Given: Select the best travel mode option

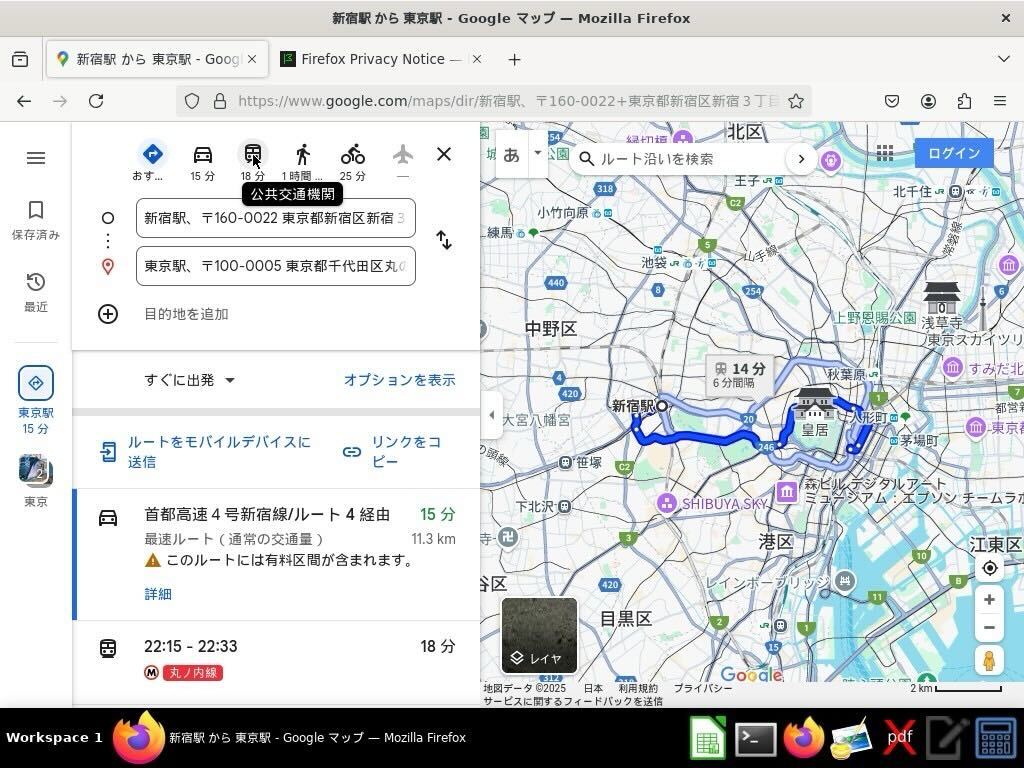Looking at the screenshot, I should click(x=152, y=161).
